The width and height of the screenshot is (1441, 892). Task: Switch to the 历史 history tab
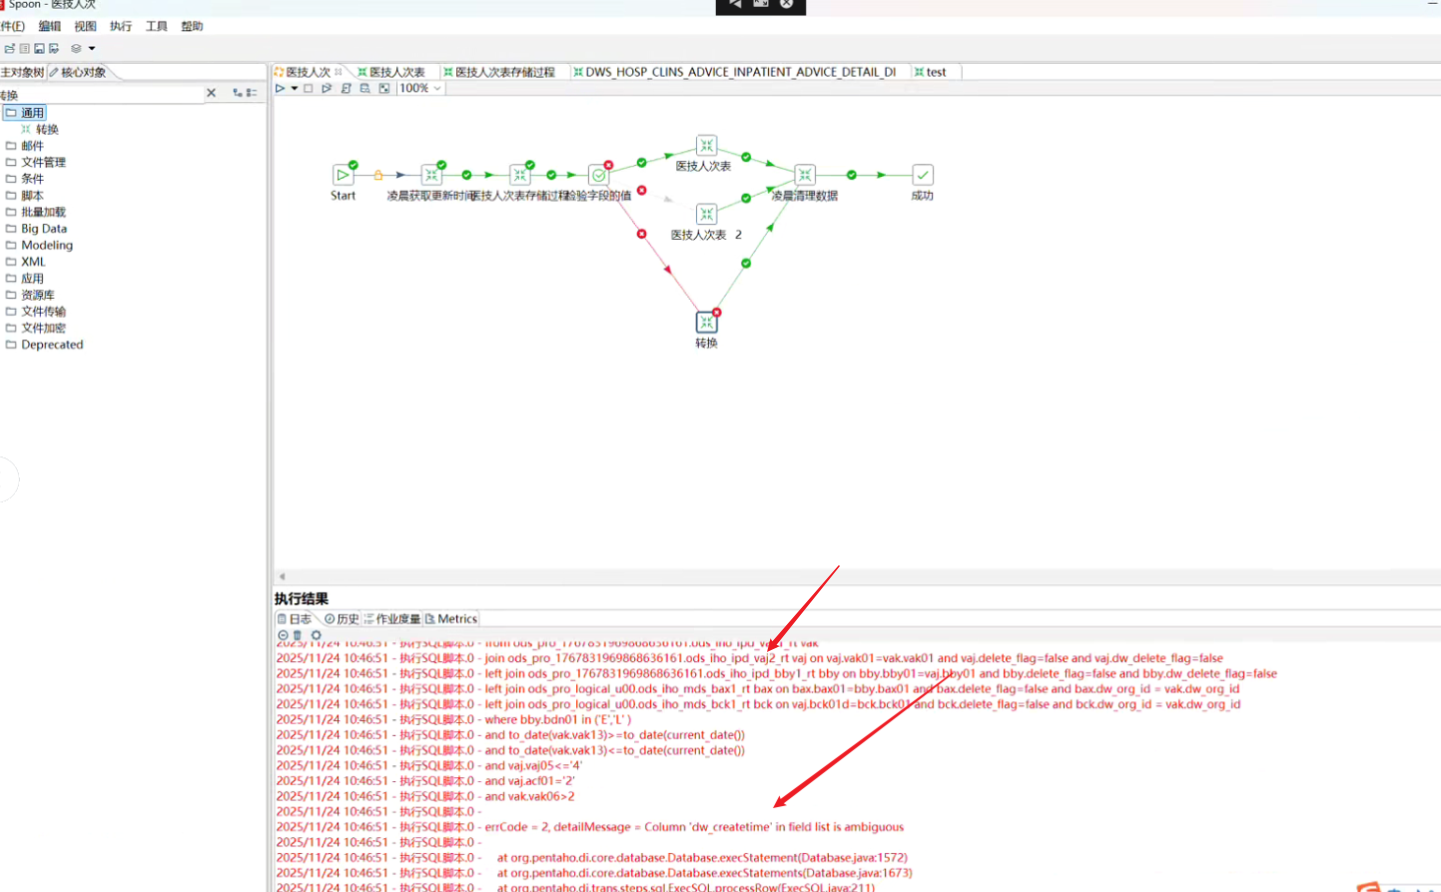tap(341, 619)
